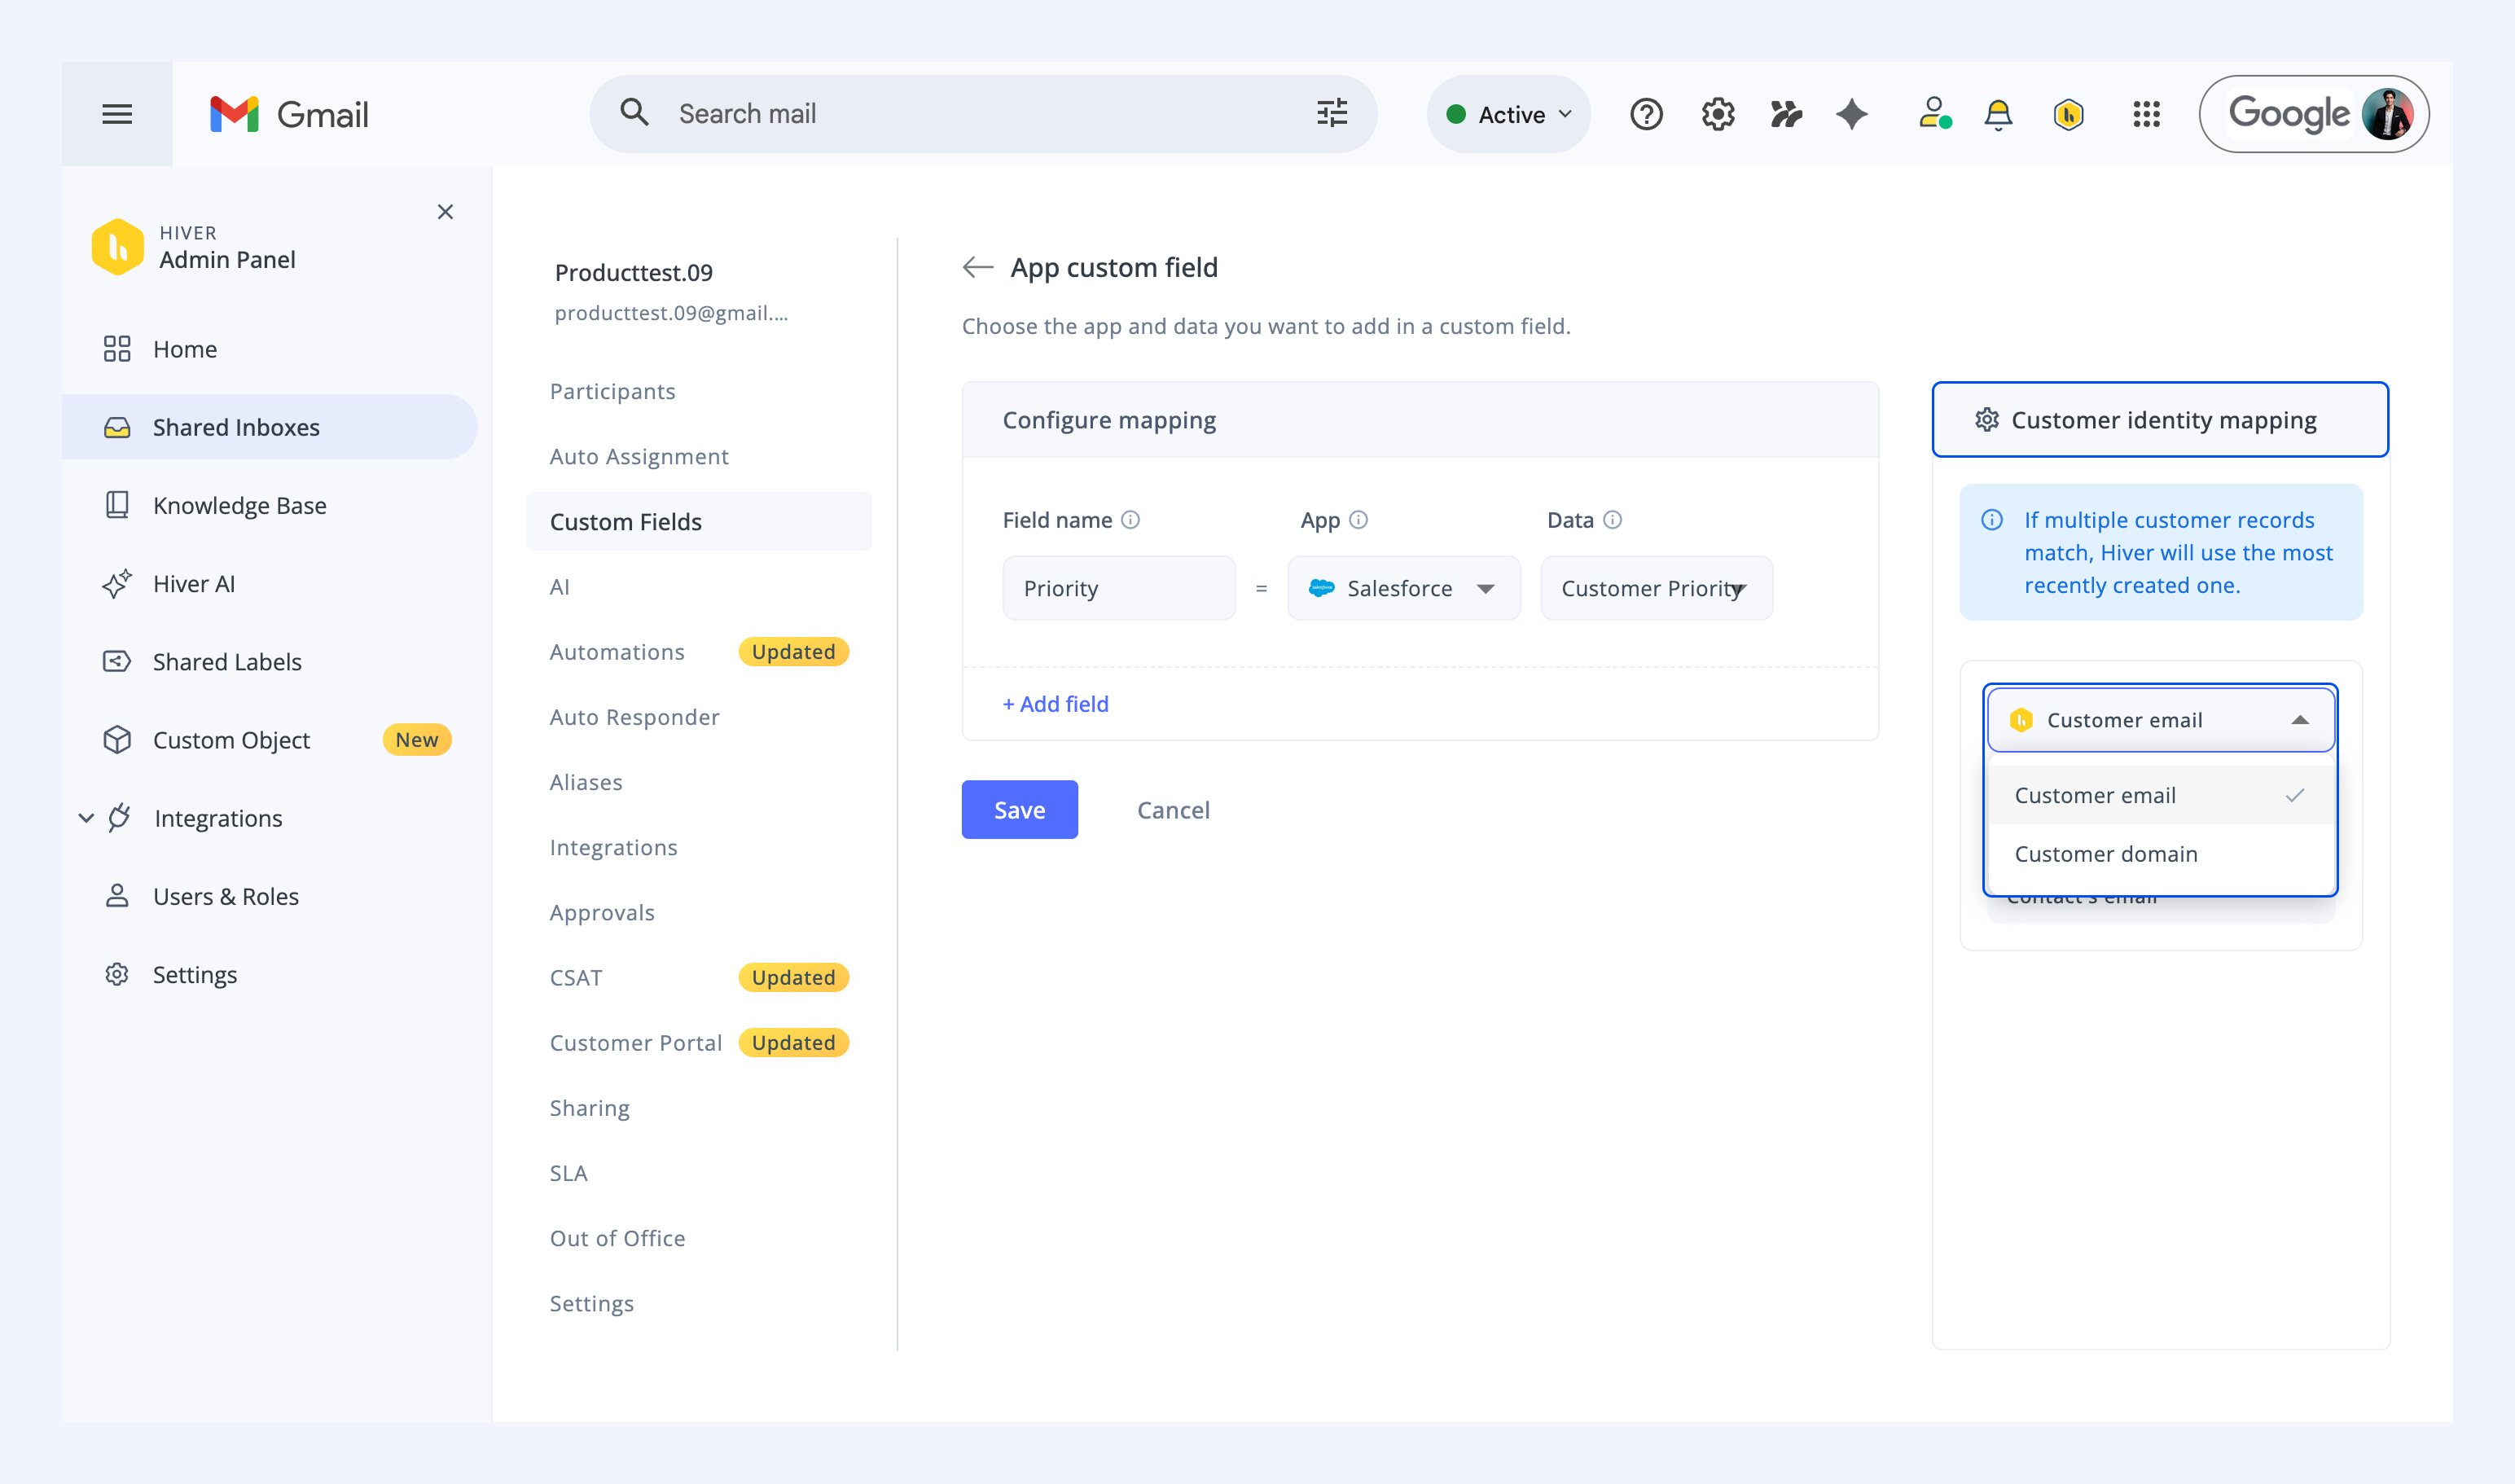The width and height of the screenshot is (2515, 1484).
Task: Open Gmail settings gear icon
Action: coord(1718,114)
